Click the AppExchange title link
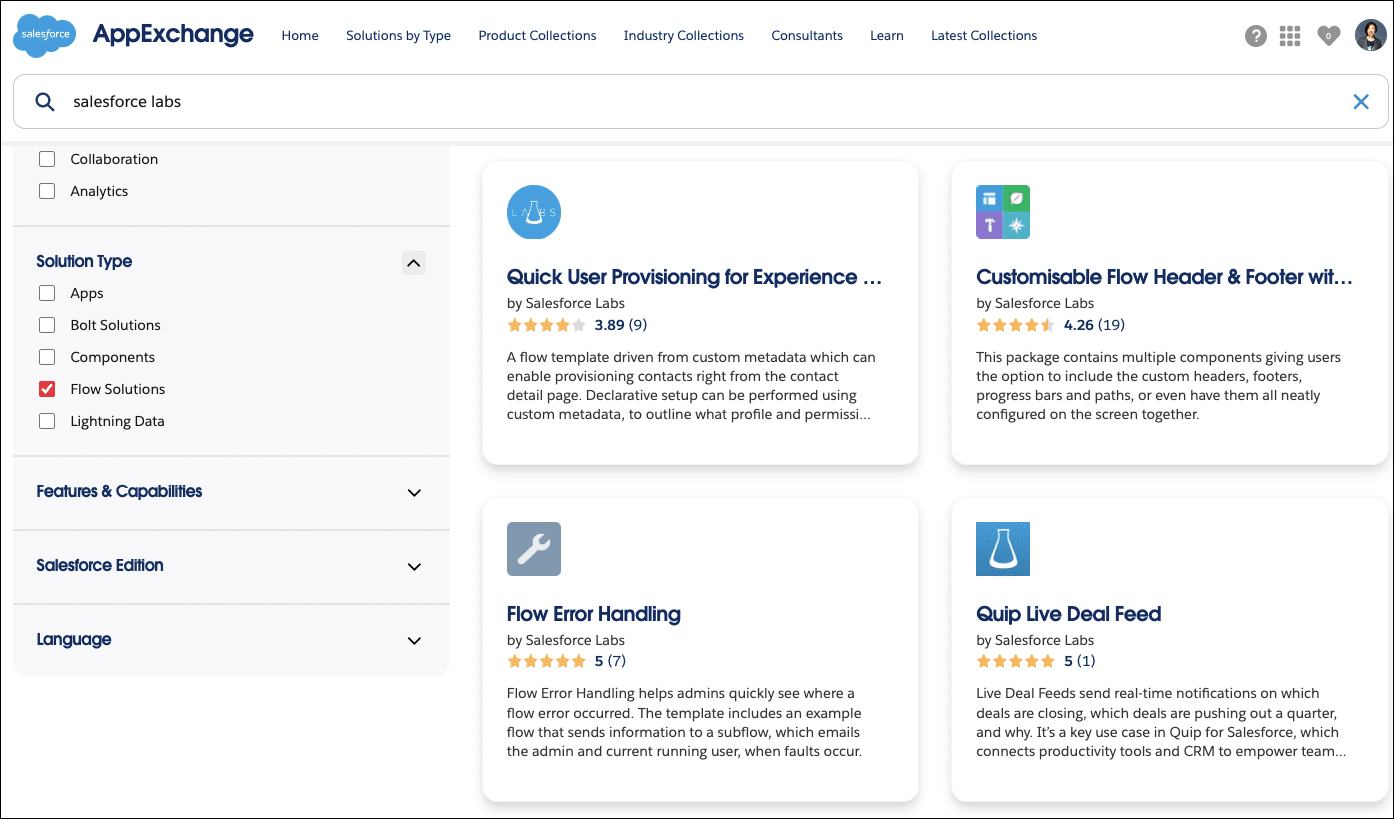The image size is (1394, 819). point(173,35)
